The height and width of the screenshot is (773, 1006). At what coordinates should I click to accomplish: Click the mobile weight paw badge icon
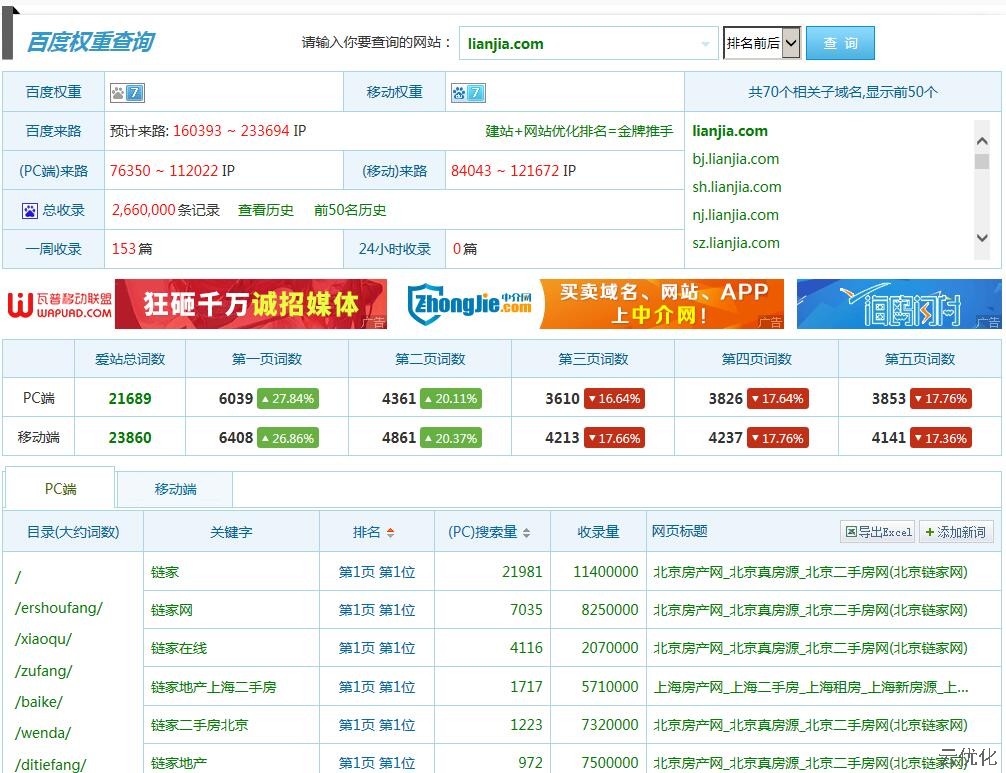467,92
